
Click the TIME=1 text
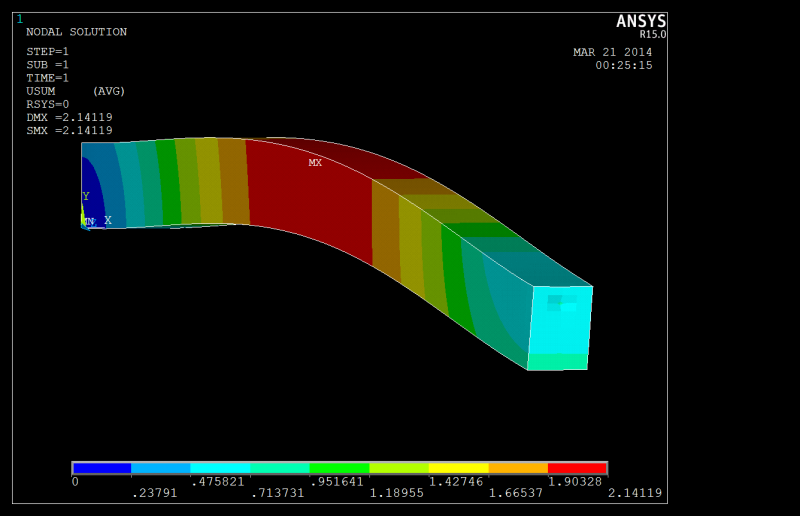(47, 78)
